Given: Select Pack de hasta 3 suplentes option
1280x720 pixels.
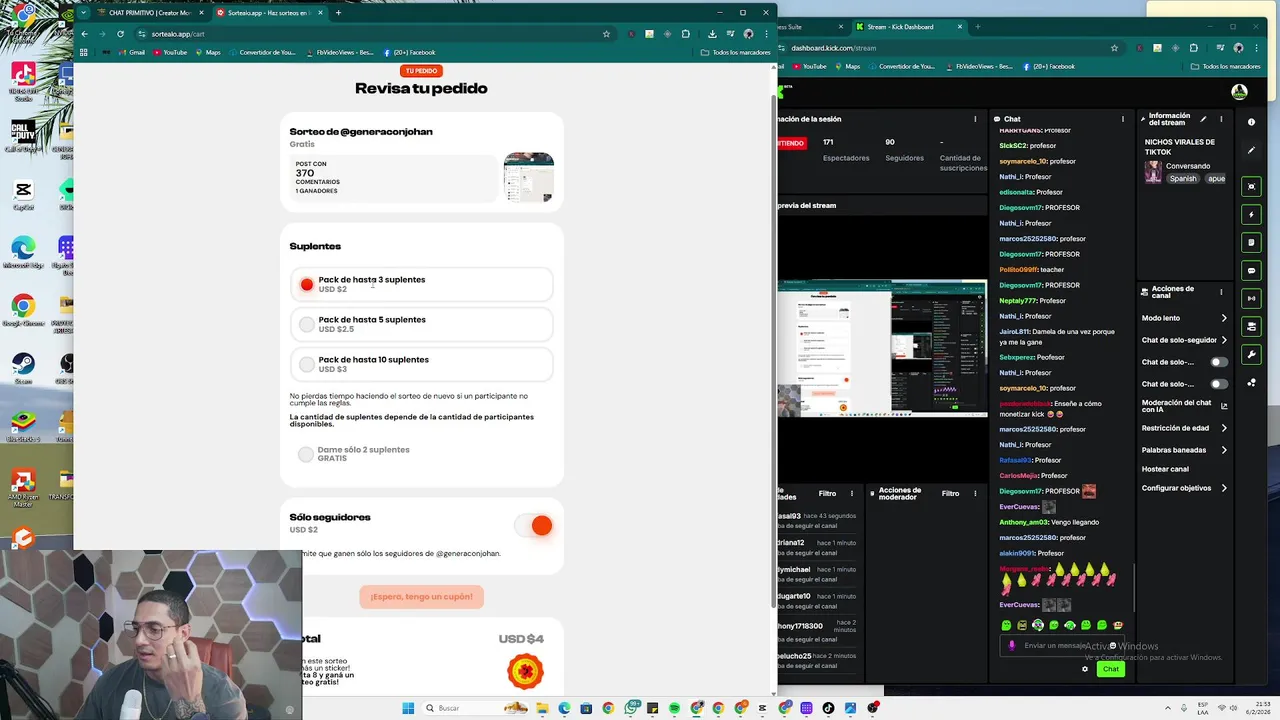Looking at the screenshot, I should (x=421, y=284).
